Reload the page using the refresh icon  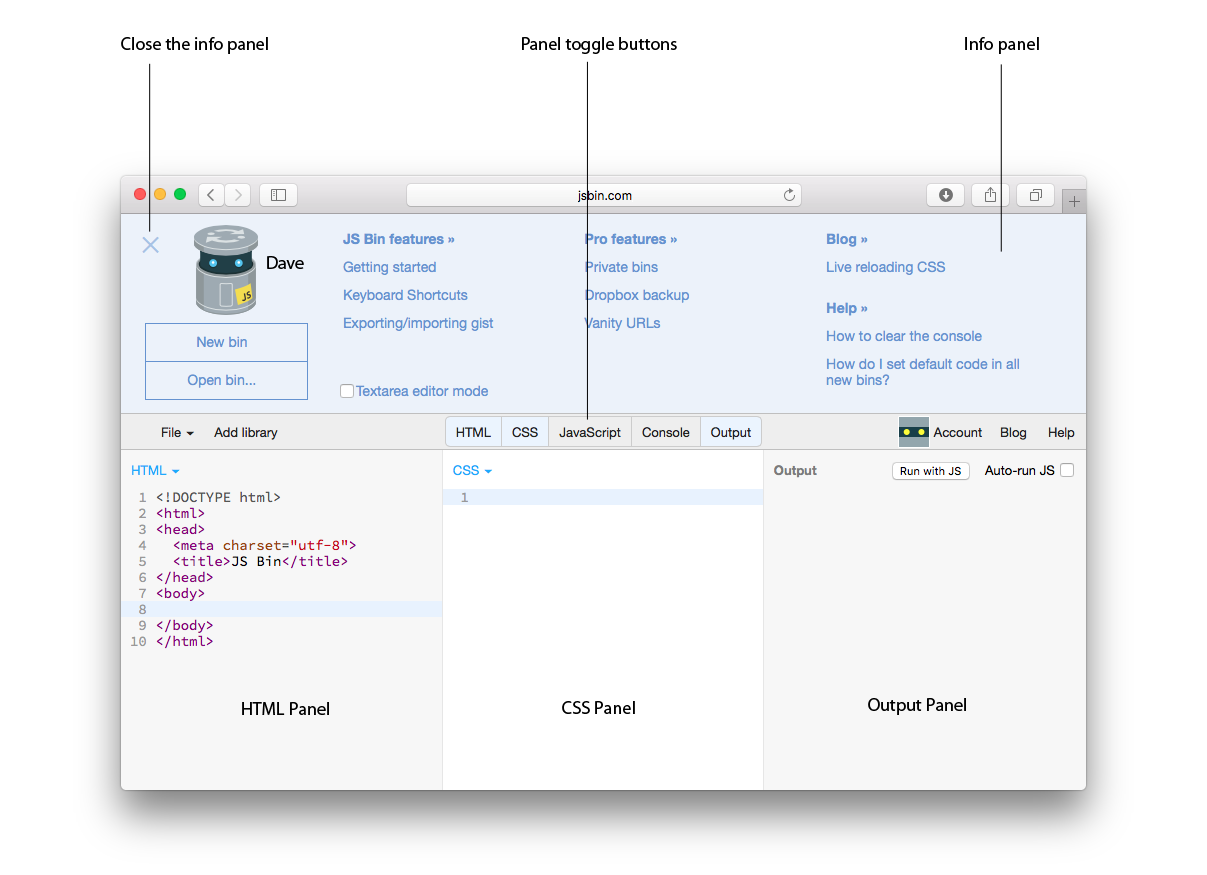point(789,195)
